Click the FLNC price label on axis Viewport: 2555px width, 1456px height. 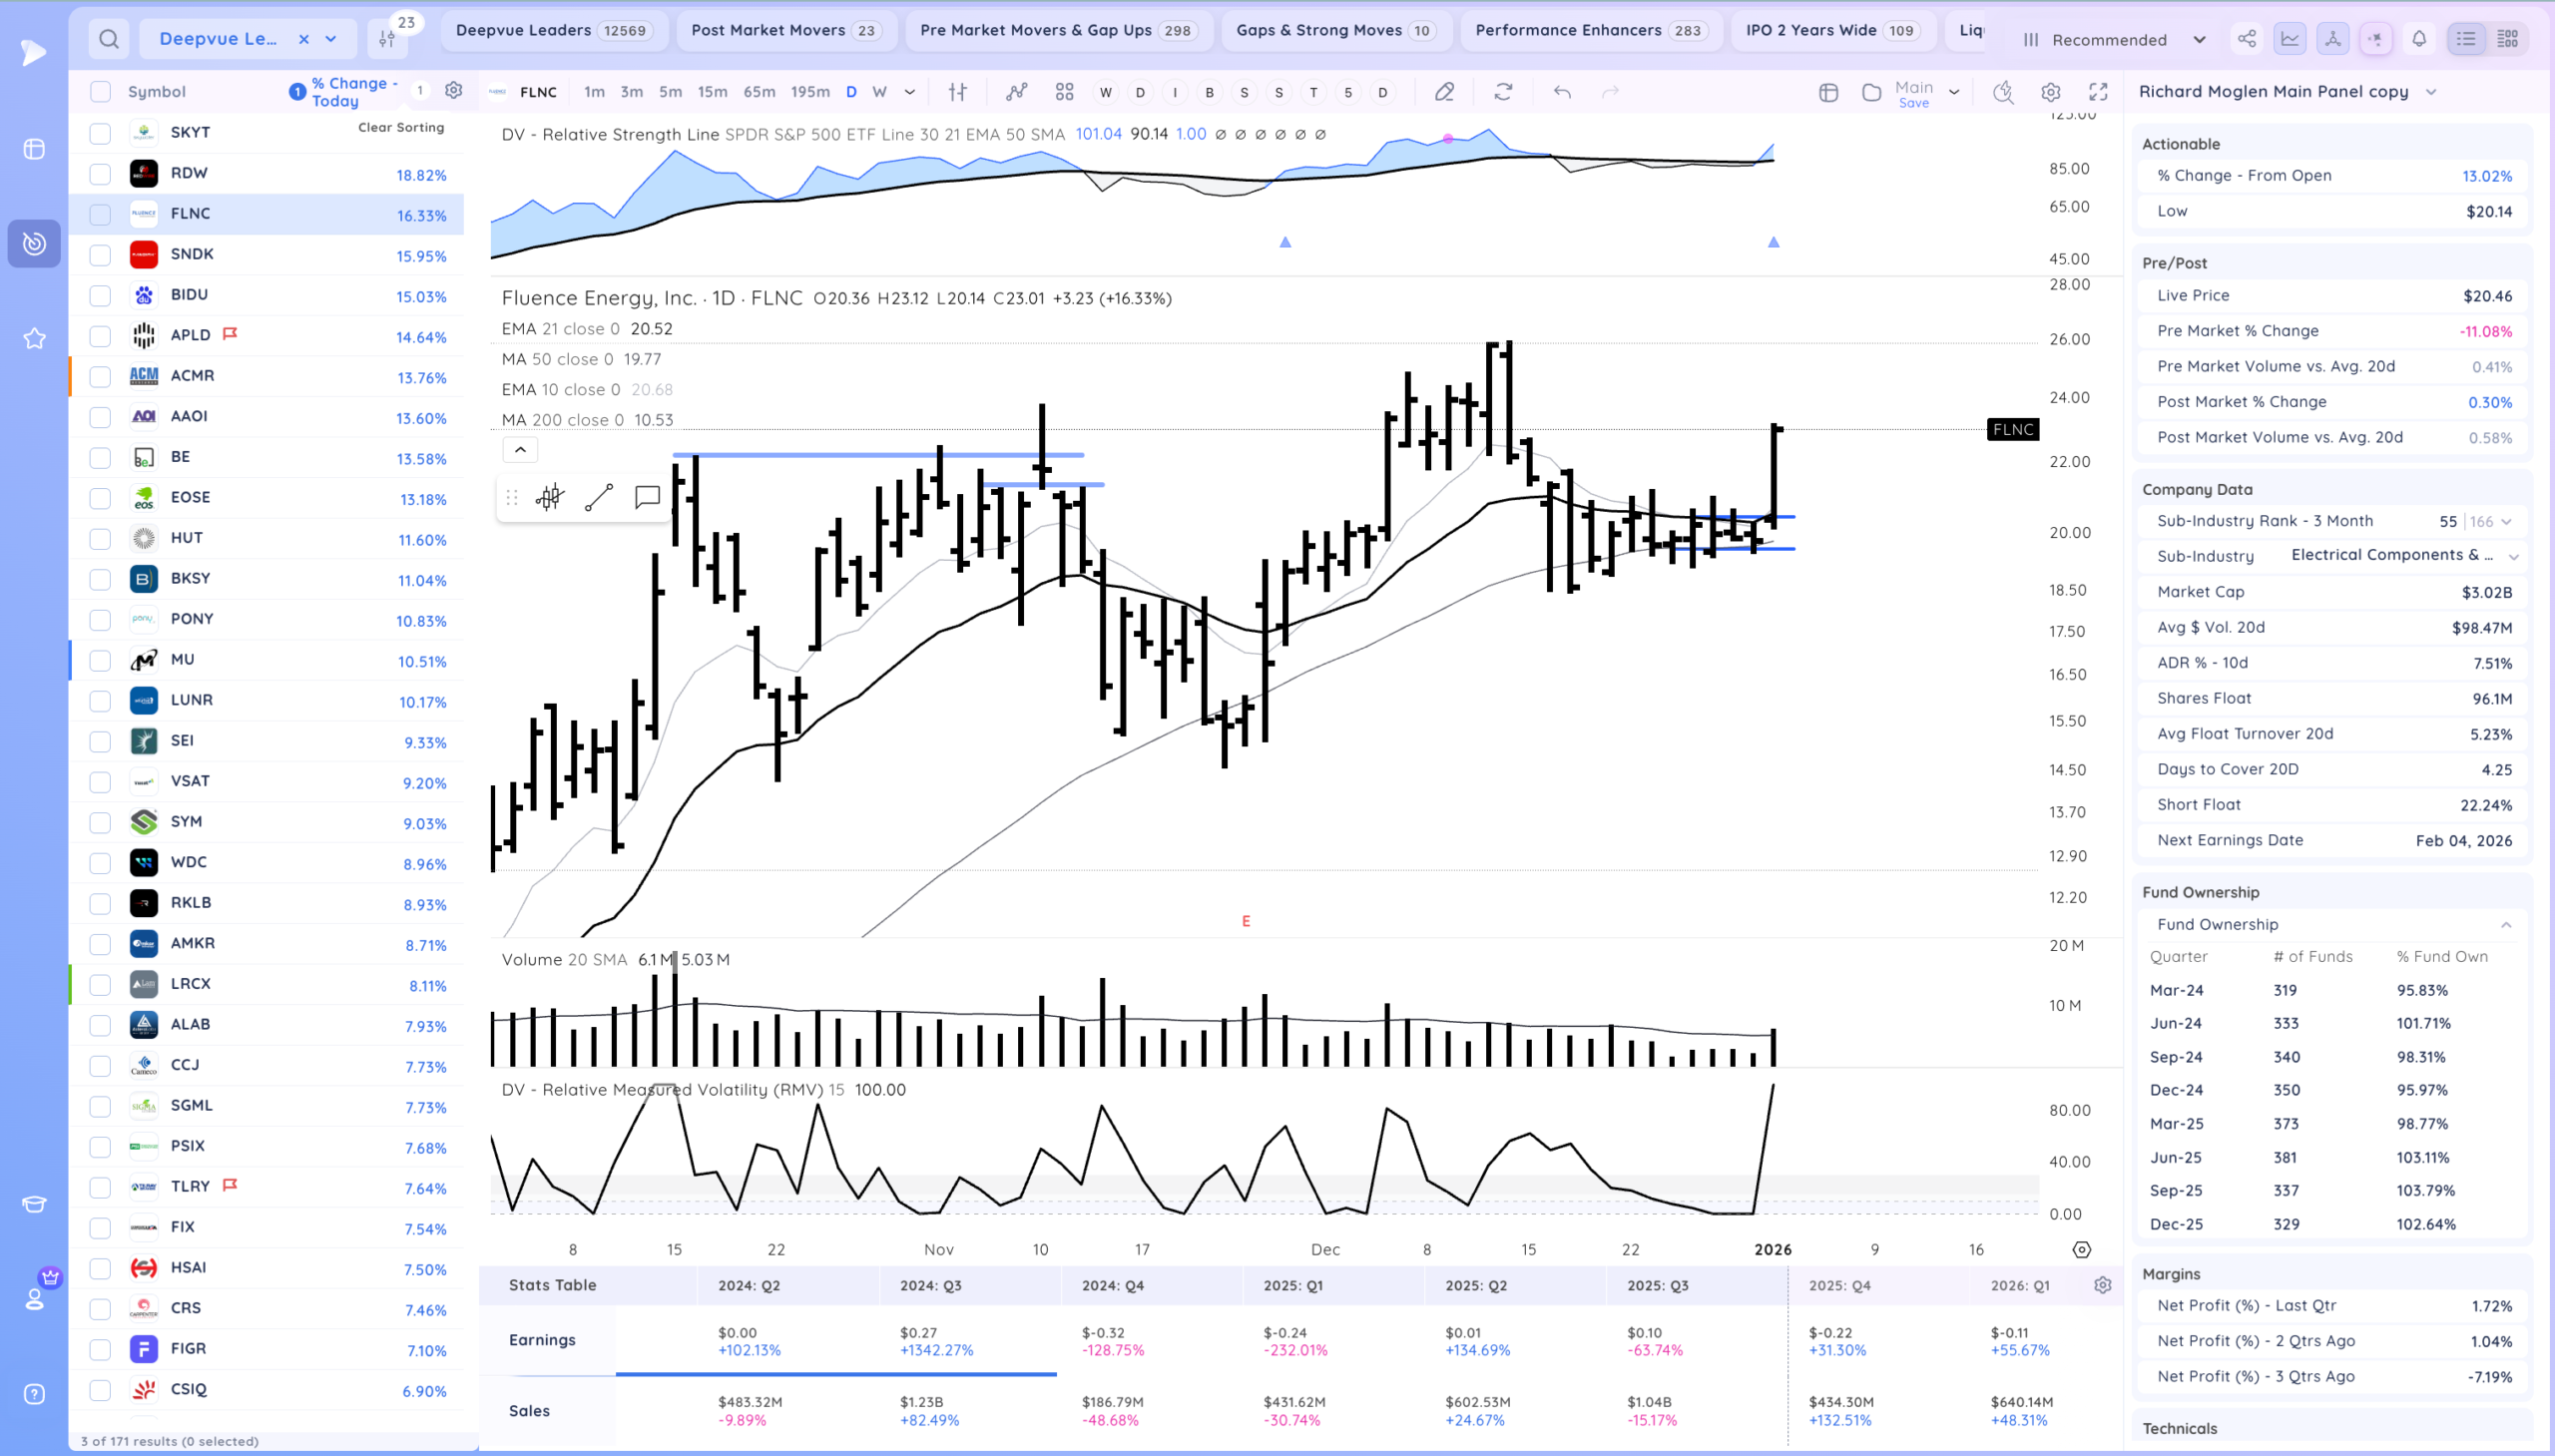point(2011,429)
